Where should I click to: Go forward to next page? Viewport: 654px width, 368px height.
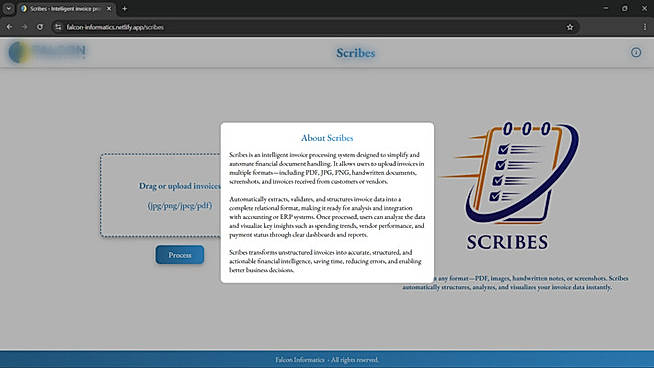click(24, 27)
